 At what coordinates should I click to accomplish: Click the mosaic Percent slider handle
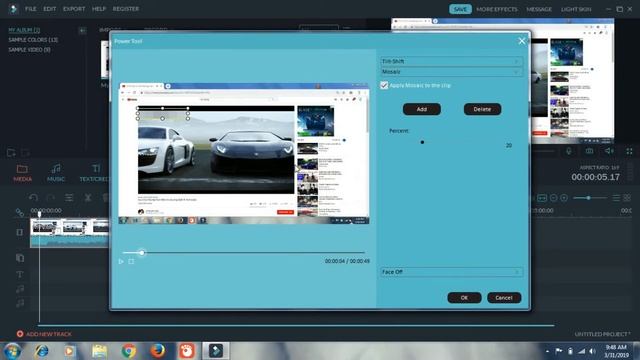(x=422, y=142)
